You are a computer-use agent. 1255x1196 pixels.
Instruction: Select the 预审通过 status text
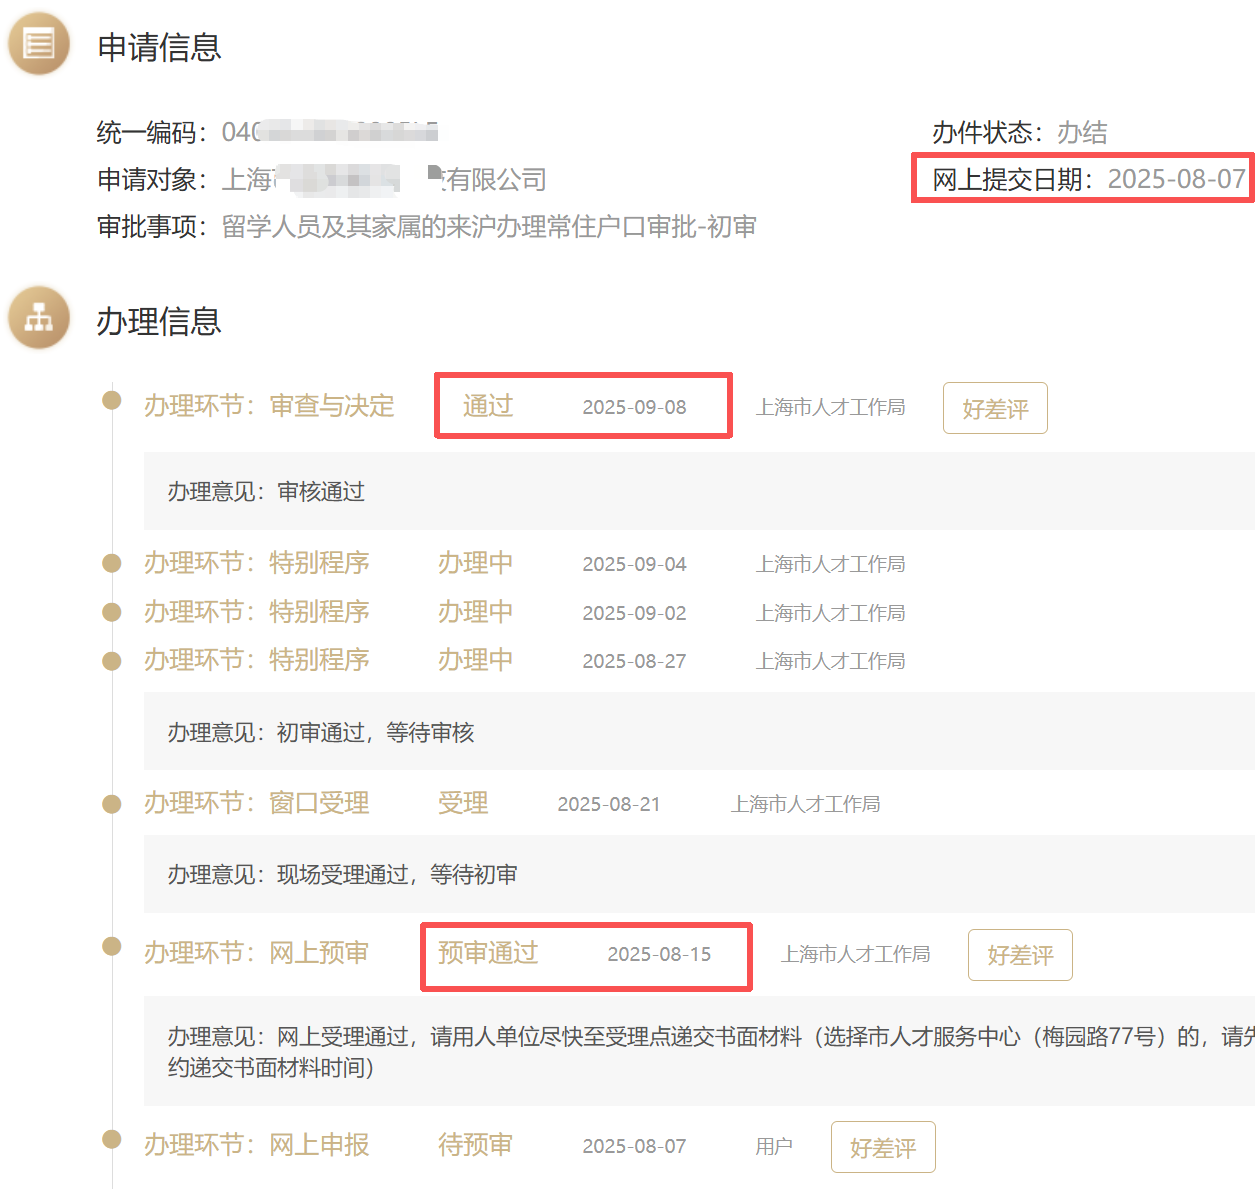coord(488,953)
